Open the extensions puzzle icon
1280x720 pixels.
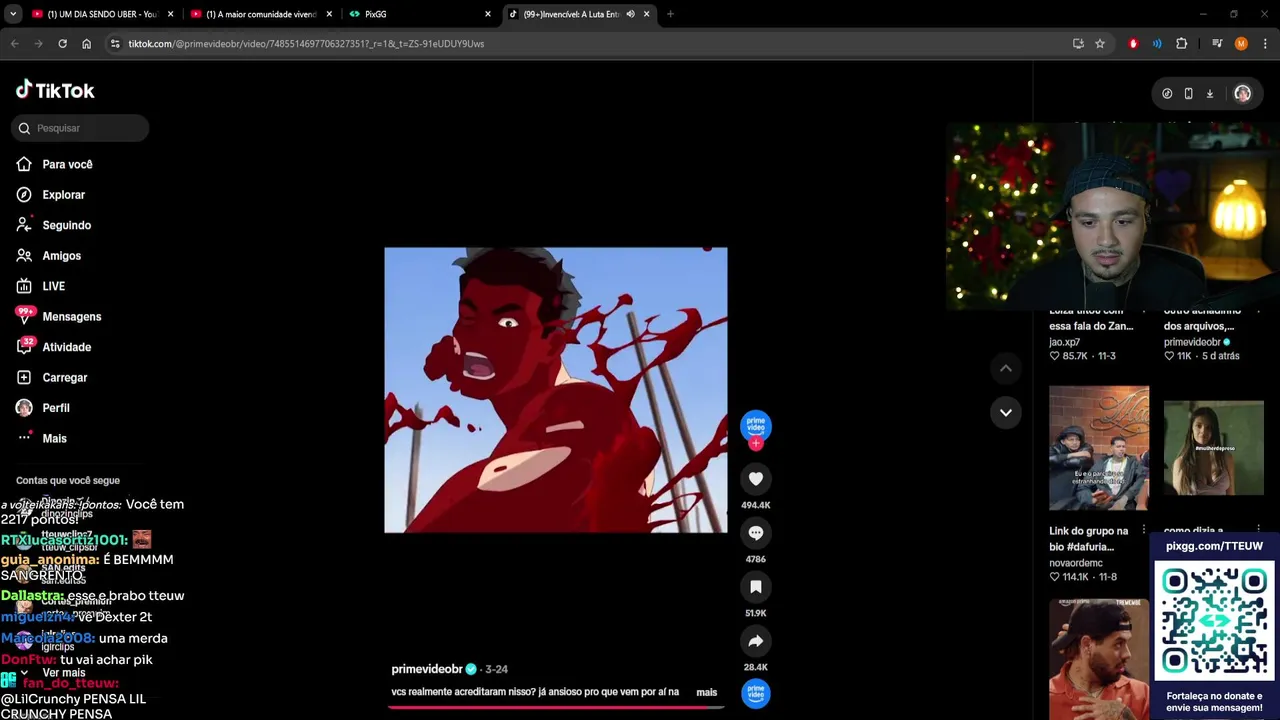tap(1182, 44)
